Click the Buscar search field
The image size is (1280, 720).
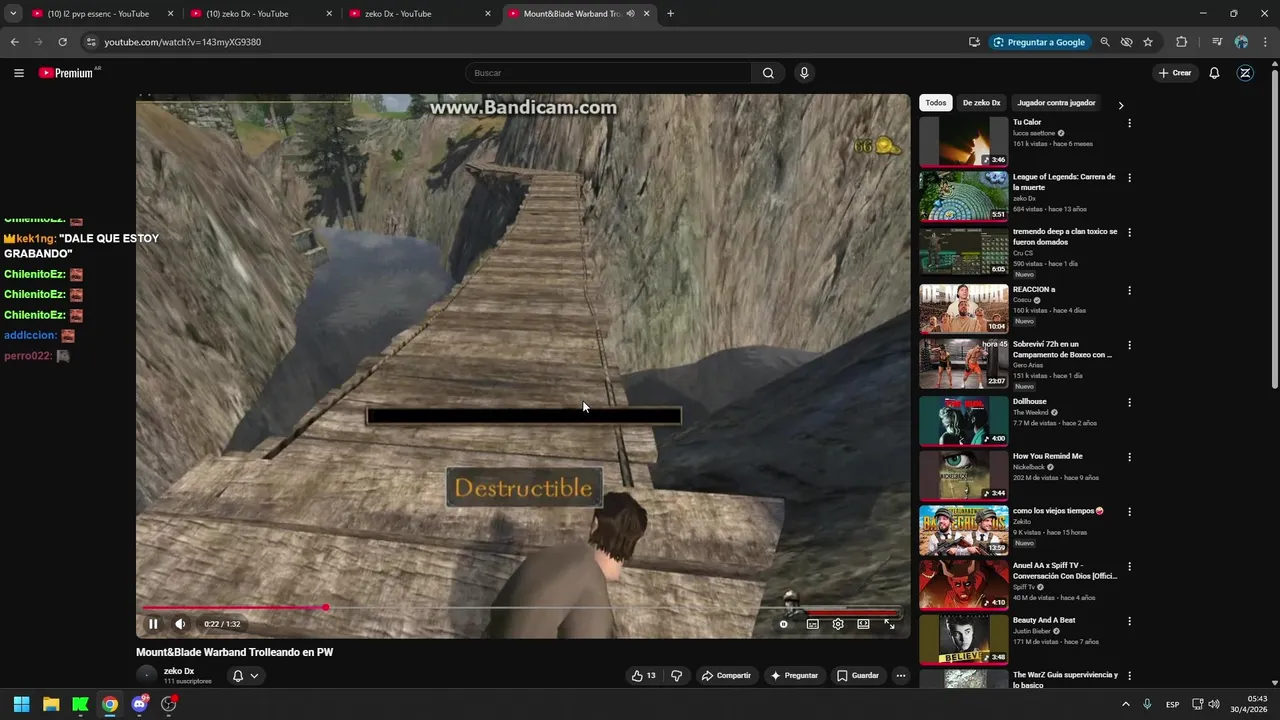click(608, 73)
